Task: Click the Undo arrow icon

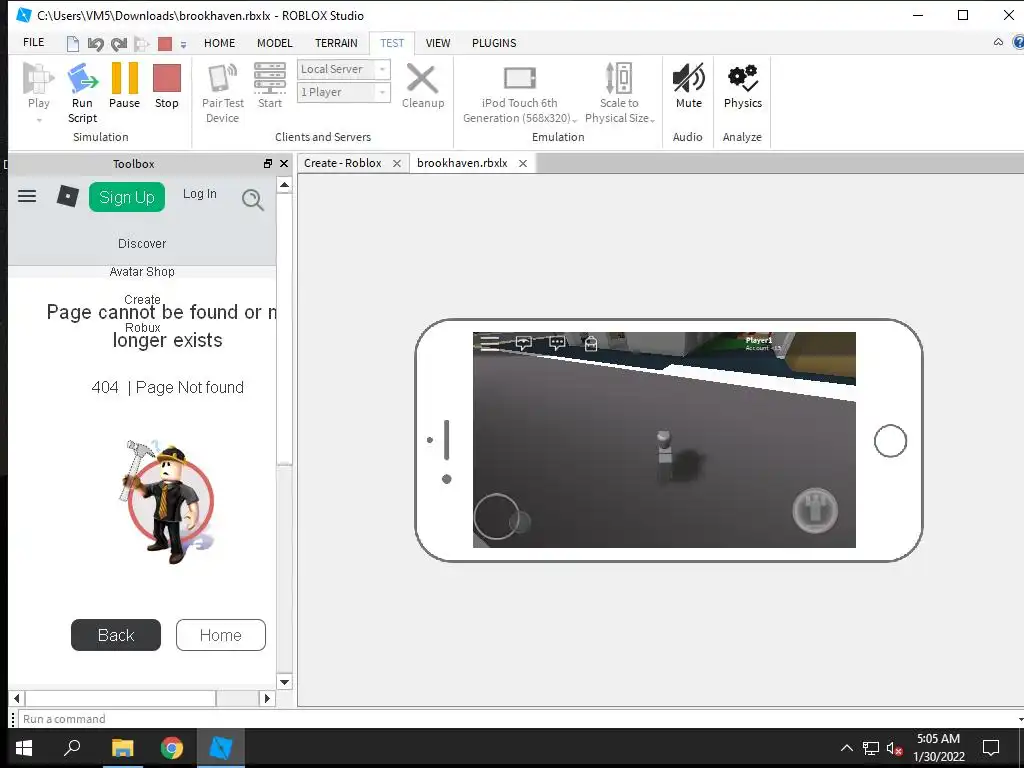Action: pos(95,44)
